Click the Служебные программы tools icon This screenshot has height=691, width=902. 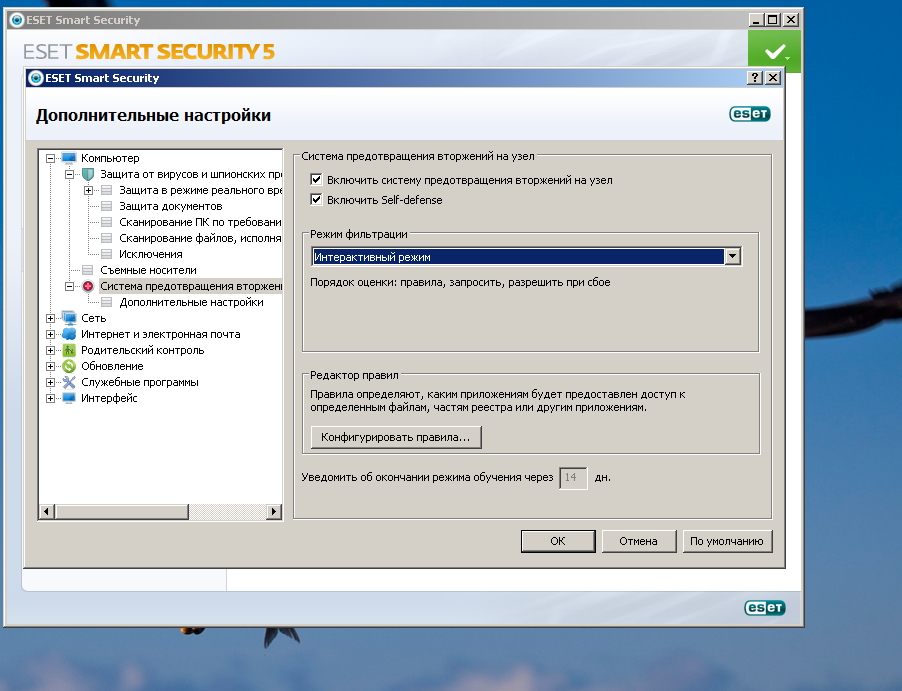[x=69, y=382]
